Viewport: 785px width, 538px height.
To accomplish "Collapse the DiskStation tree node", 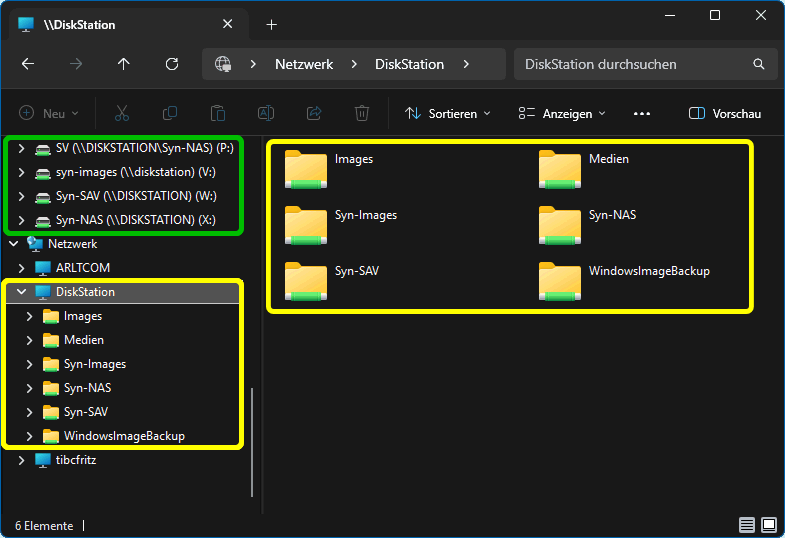I will pyautogui.click(x=21, y=292).
